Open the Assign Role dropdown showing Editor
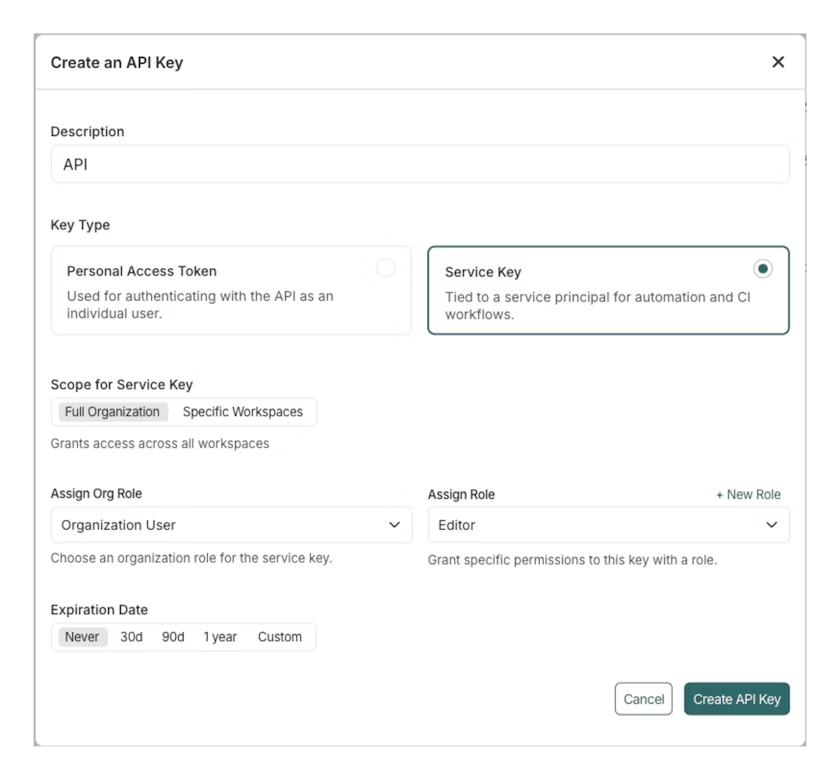The height and width of the screenshot is (780, 840). point(607,524)
